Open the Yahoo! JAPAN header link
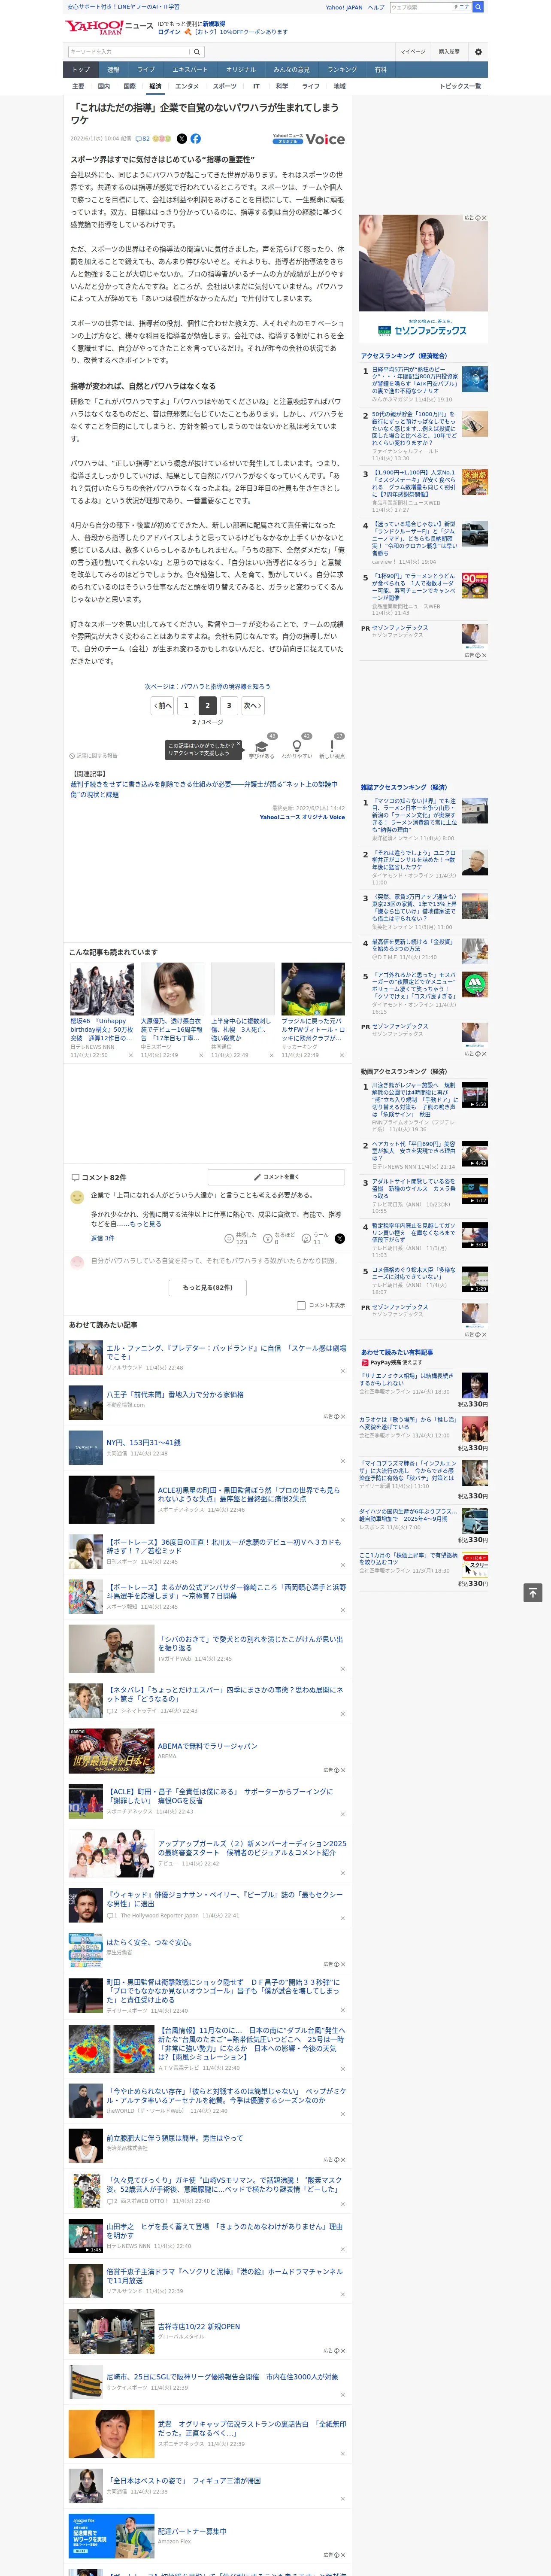551x2576 pixels. pyautogui.click(x=344, y=7)
